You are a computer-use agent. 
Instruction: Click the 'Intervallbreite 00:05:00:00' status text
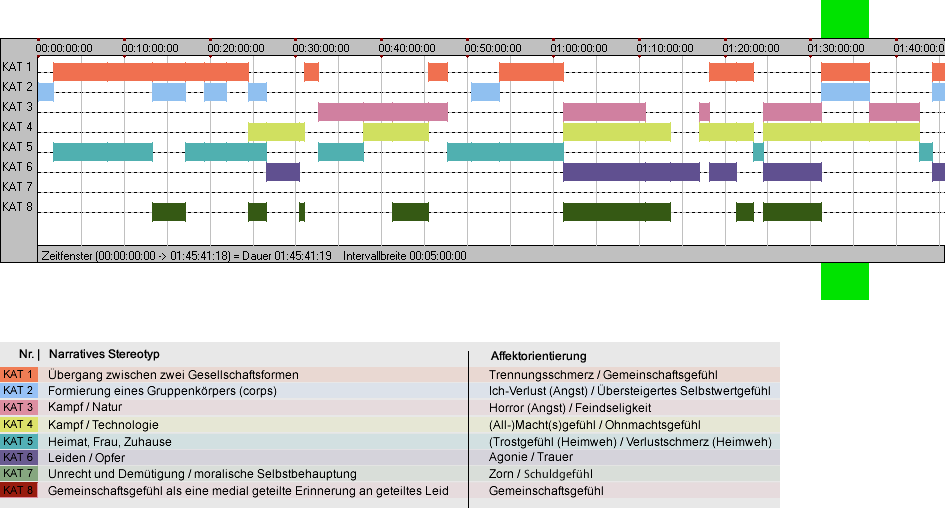[405, 256]
